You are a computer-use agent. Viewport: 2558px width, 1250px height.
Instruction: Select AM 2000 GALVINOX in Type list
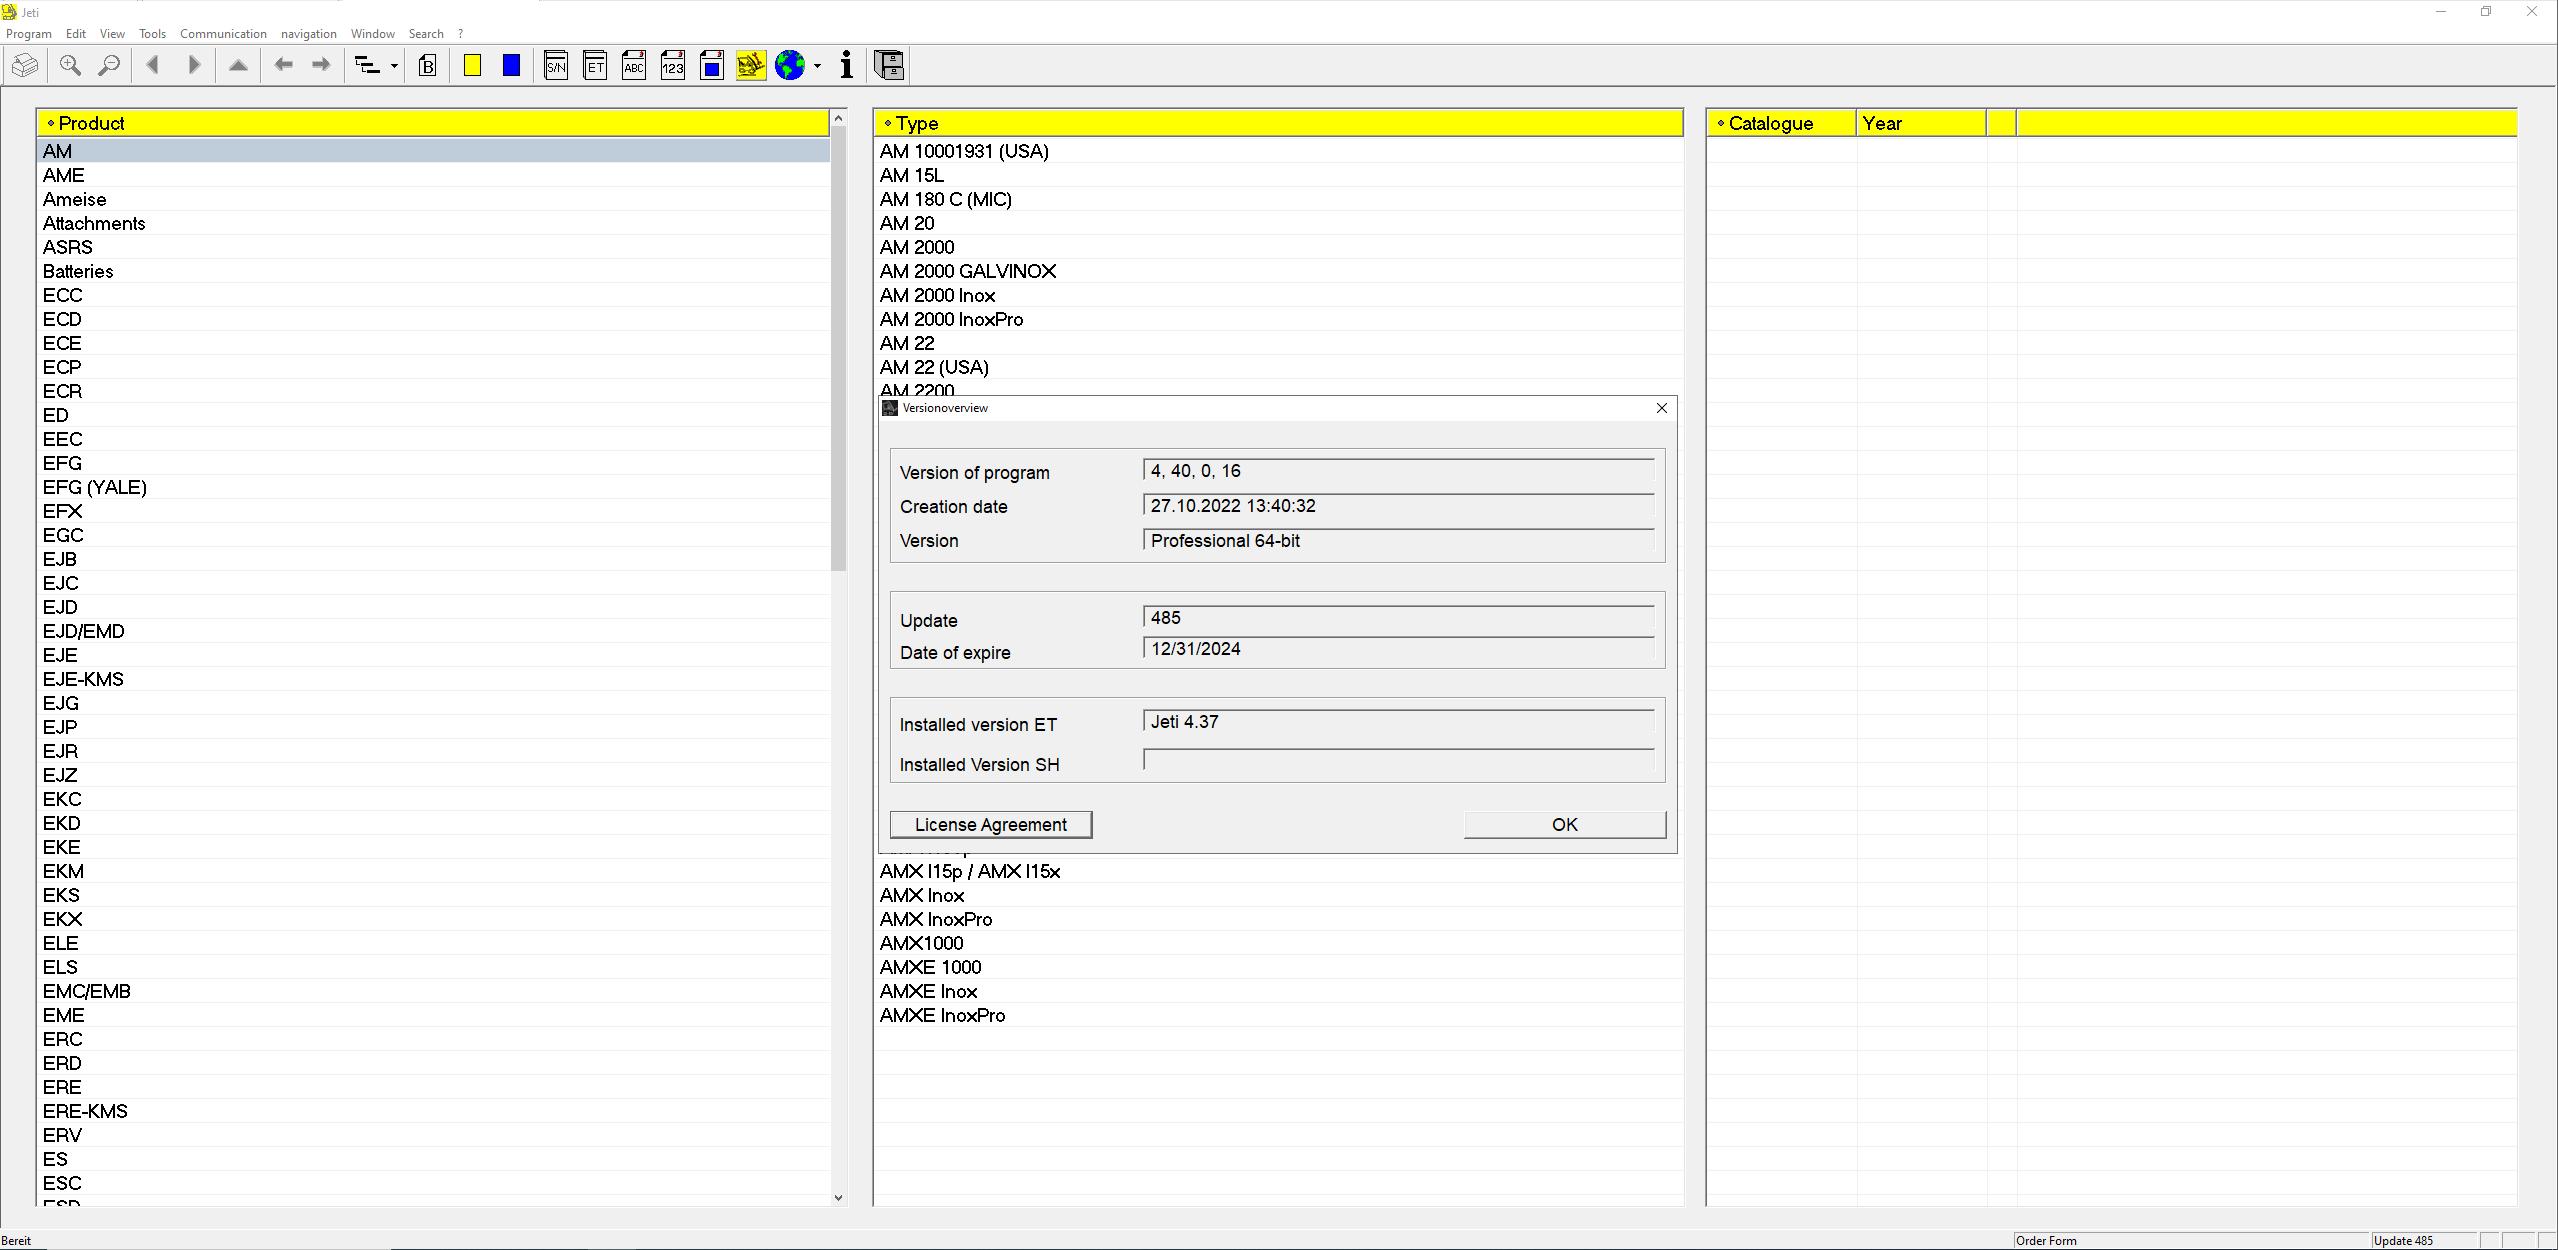point(1278,271)
